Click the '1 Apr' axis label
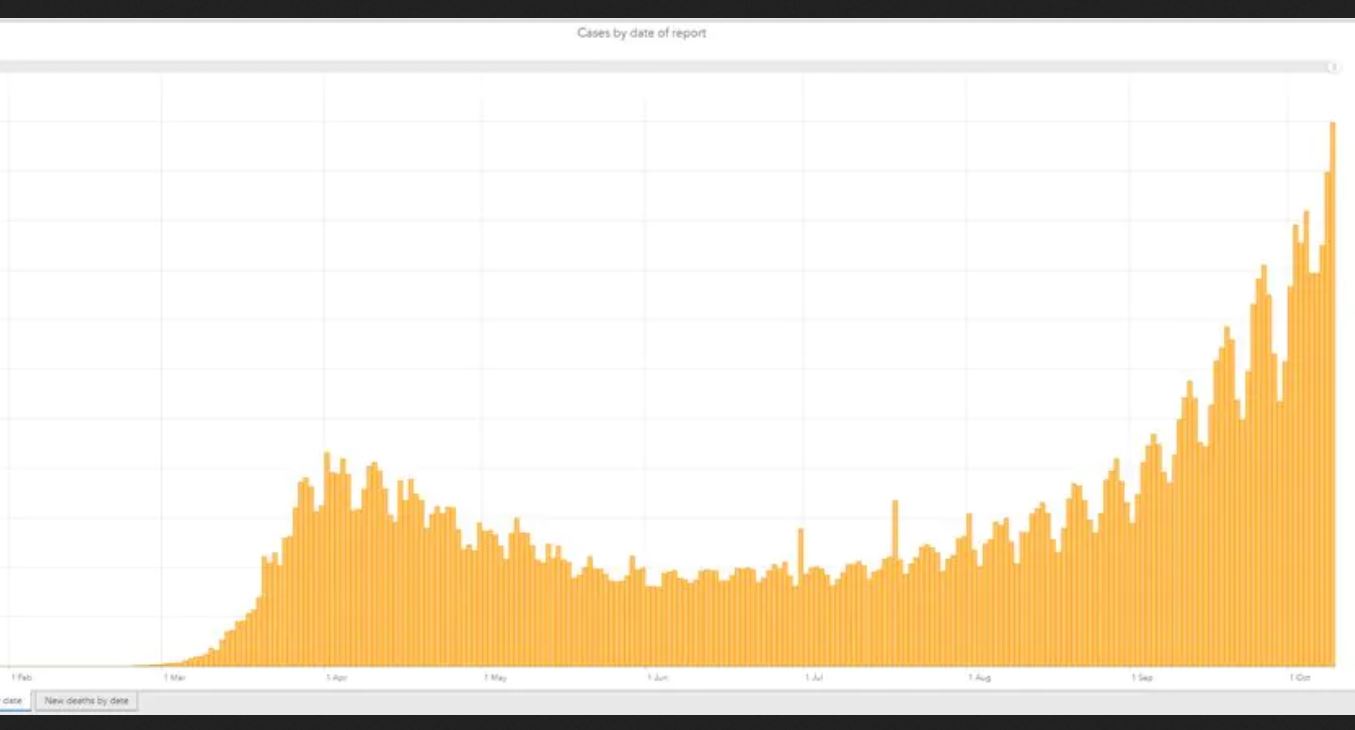 tap(336, 678)
